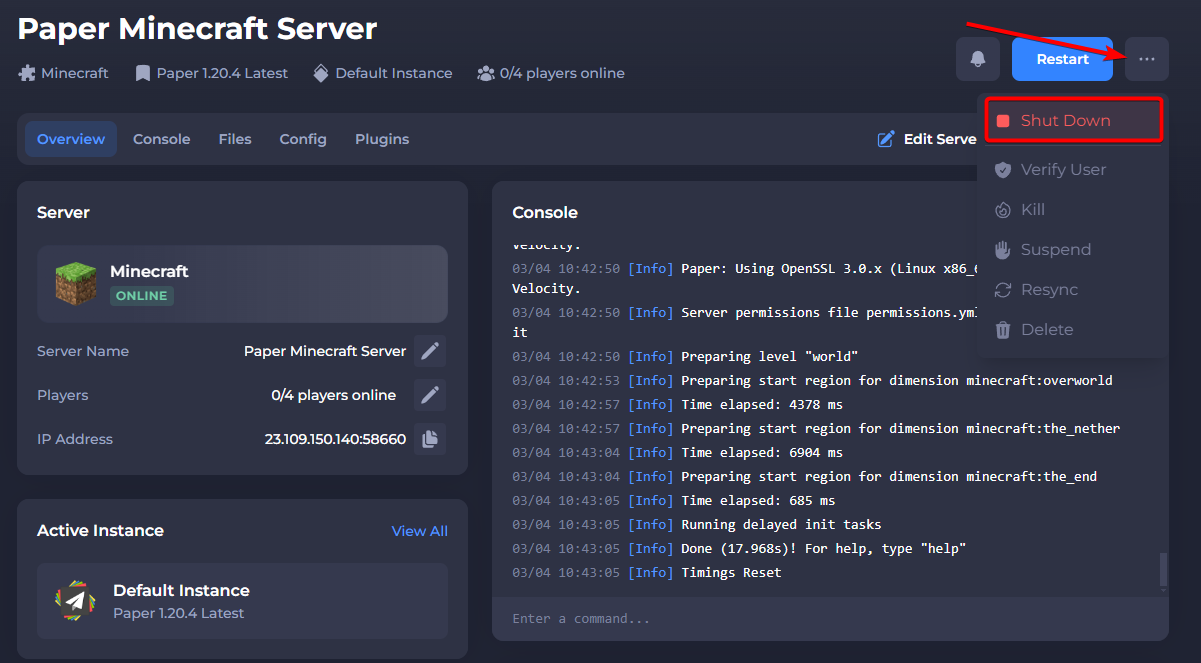
Task: Switch to the Config tab
Action: [x=303, y=139]
